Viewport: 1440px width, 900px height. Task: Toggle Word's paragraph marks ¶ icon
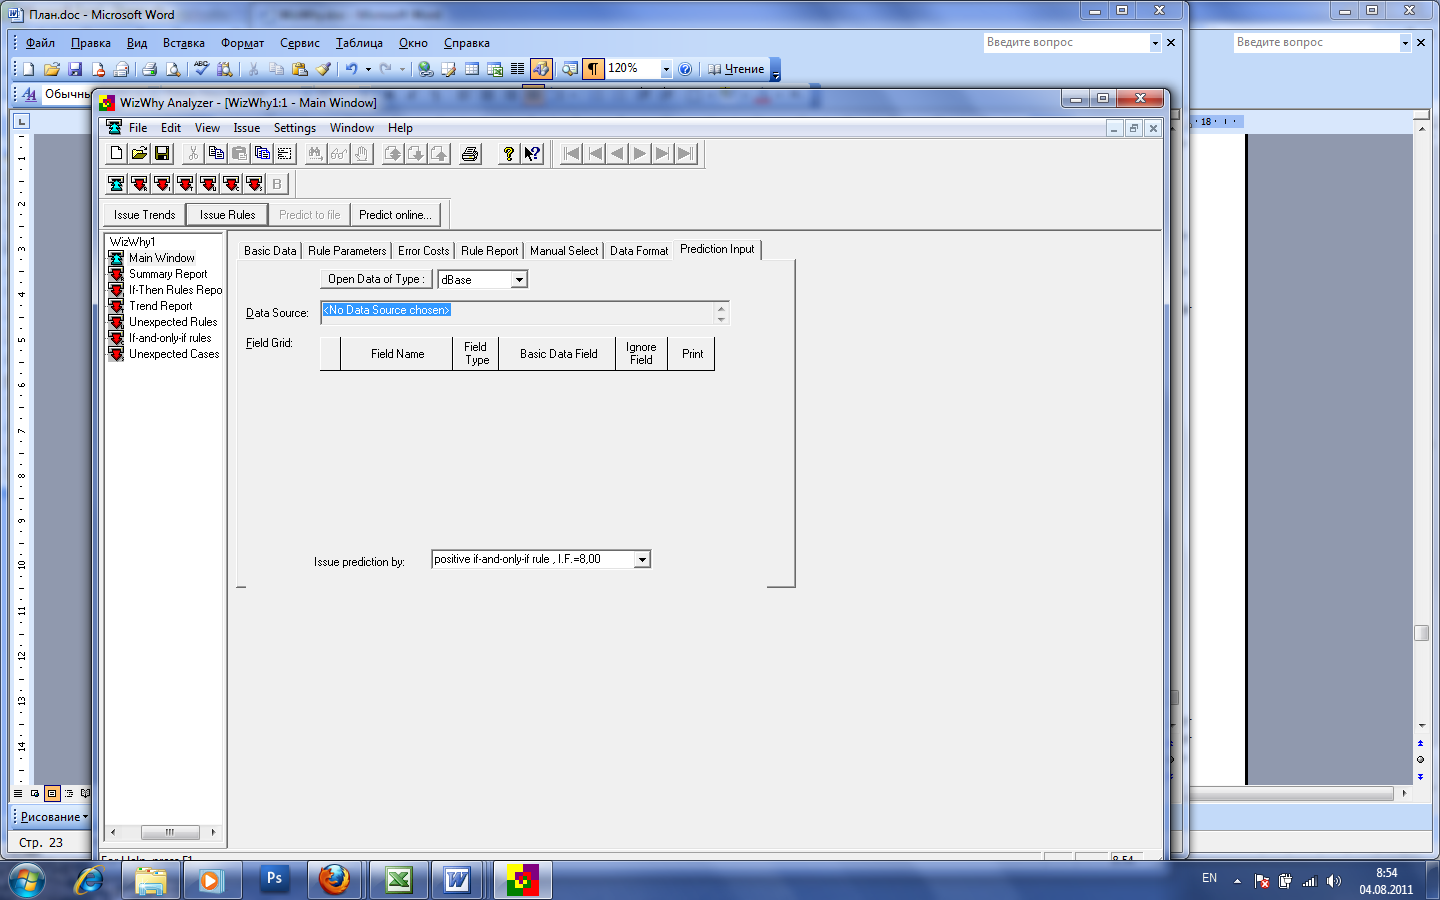(593, 69)
